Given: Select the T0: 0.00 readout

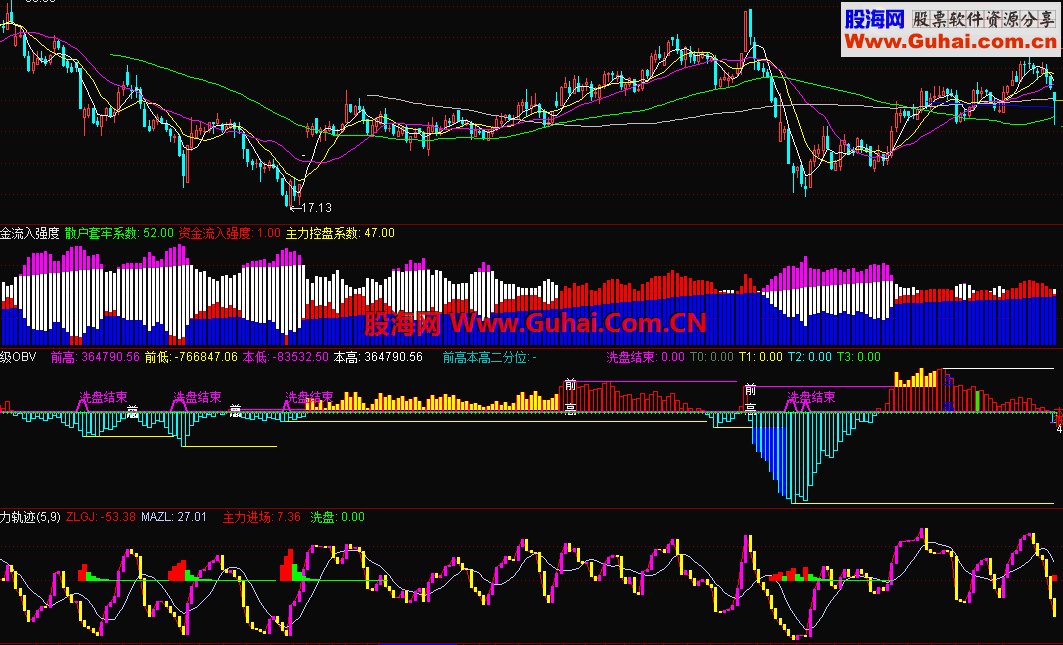Looking at the screenshot, I should (712, 357).
